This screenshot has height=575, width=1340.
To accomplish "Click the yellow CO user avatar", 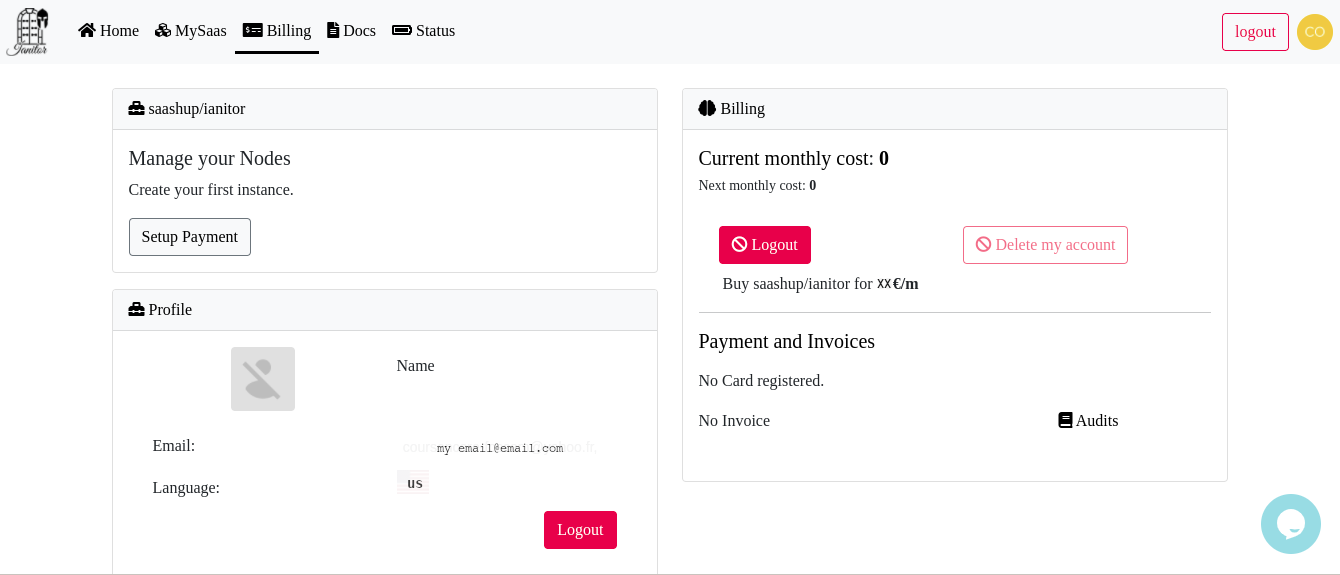I will [x=1314, y=32].
